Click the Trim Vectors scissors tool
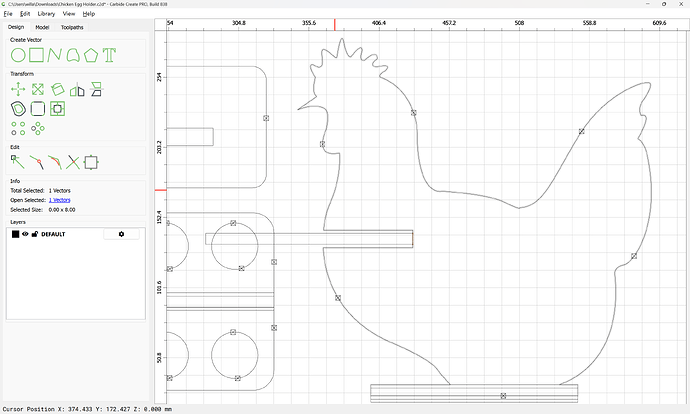This screenshot has height=414, width=690. [x=73, y=161]
